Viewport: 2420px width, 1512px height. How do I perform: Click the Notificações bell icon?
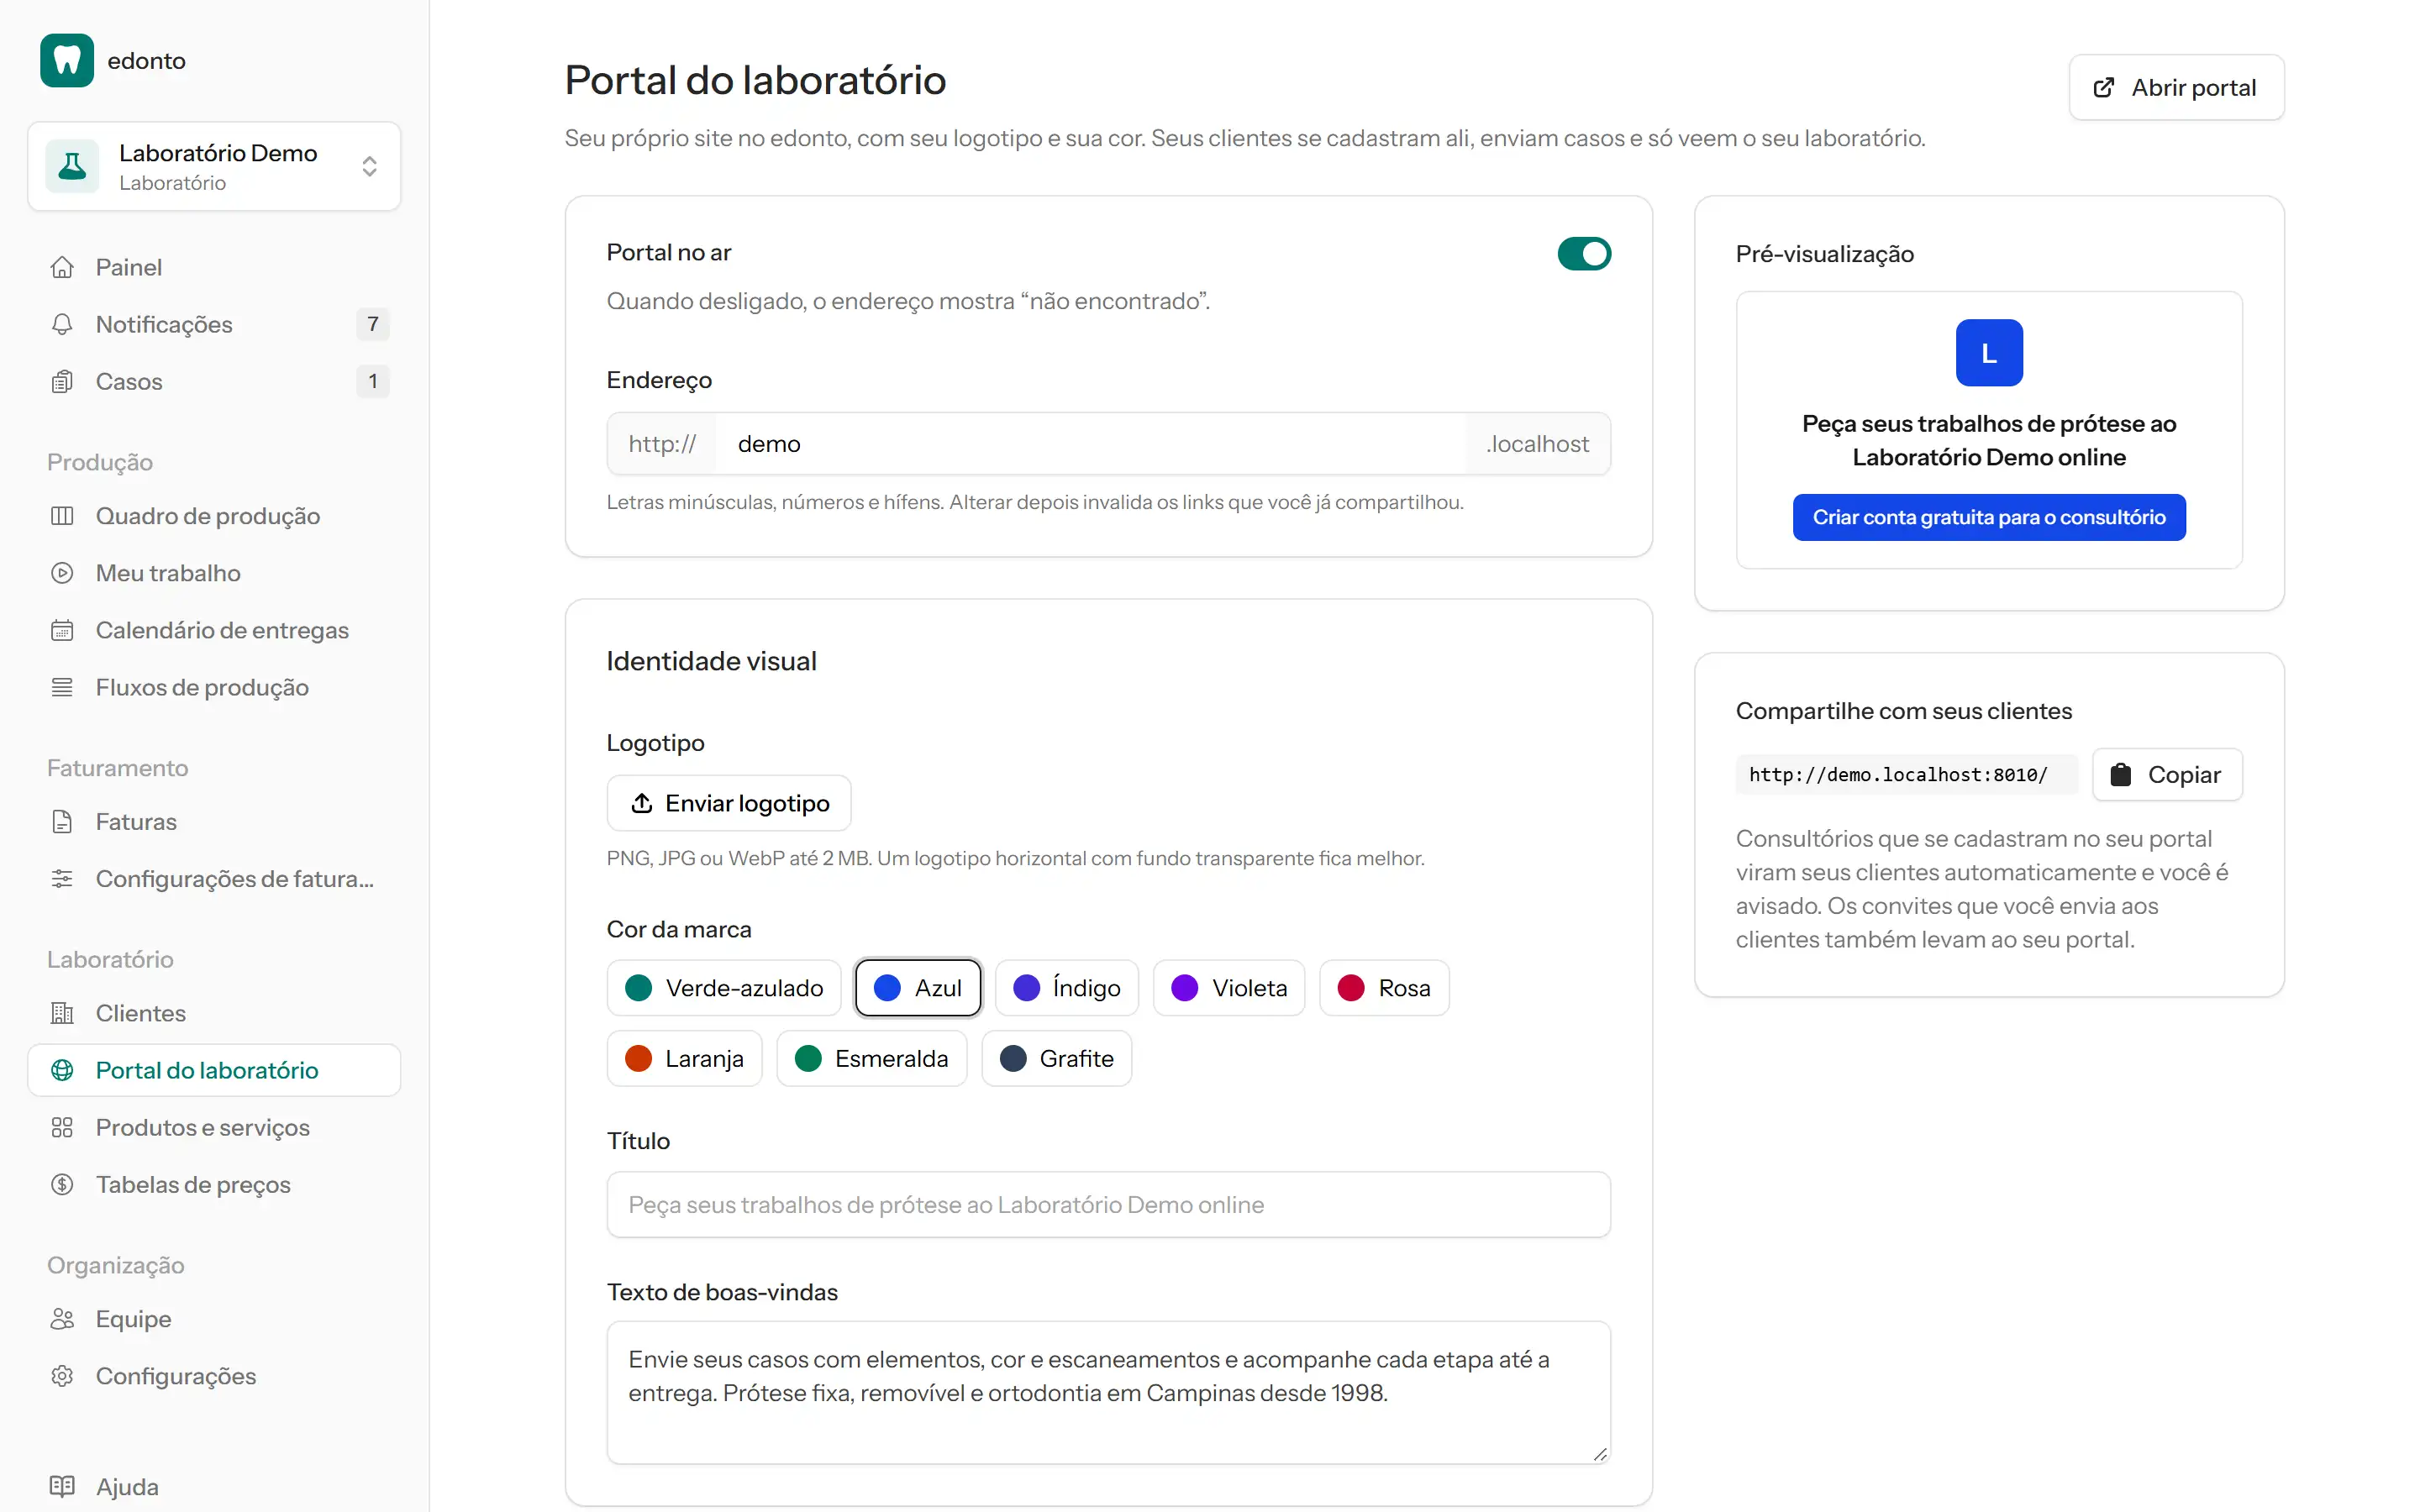[x=62, y=324]
